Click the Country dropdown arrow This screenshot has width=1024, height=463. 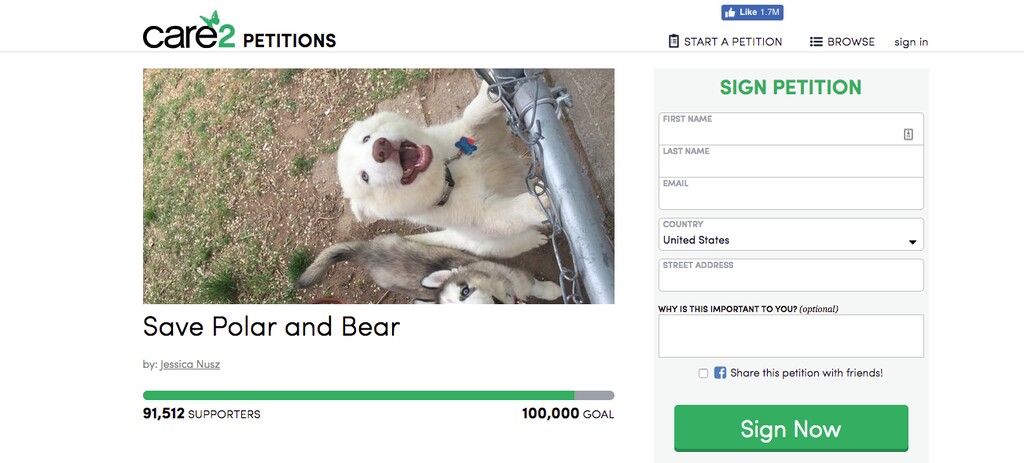[x=912, y=242]
